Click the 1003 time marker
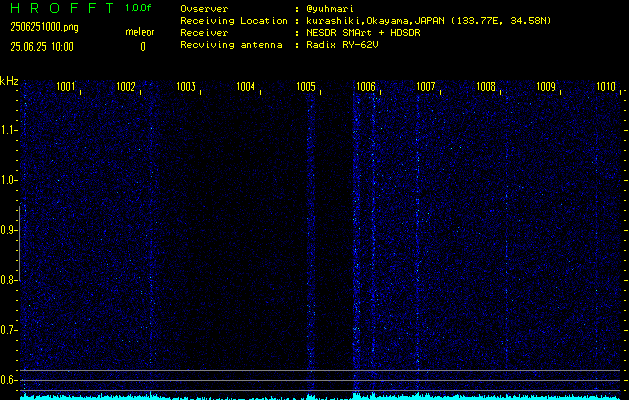The height and width of the screenshot is (400, 629). (186, 87)
